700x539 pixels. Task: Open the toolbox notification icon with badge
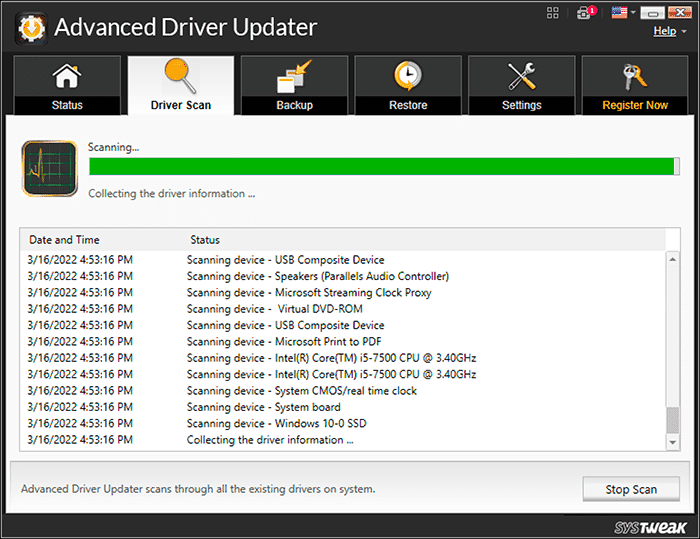(583, 13)
